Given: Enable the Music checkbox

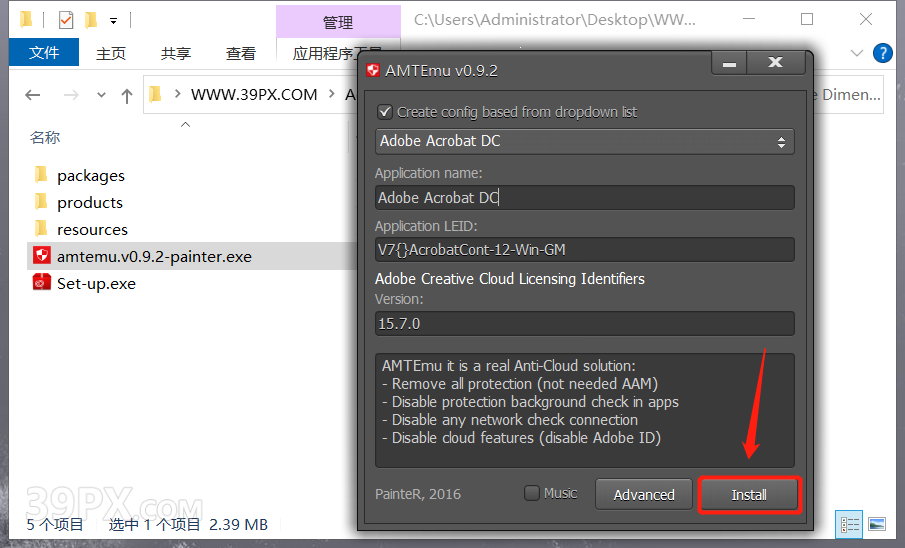Looking at the screenshot, I should pos(532,493).
